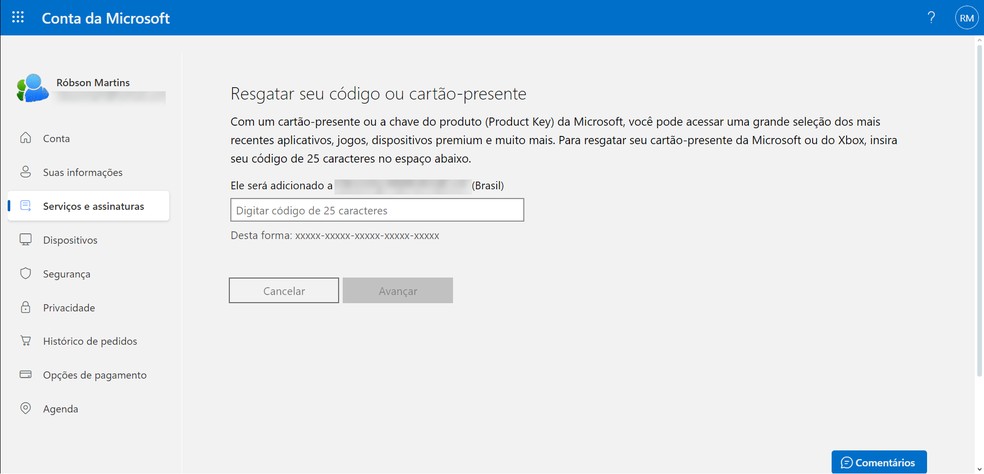Viewport: 984px width, 474px height.
Task: Click the (Brasil) text
Action: (488, 186)
